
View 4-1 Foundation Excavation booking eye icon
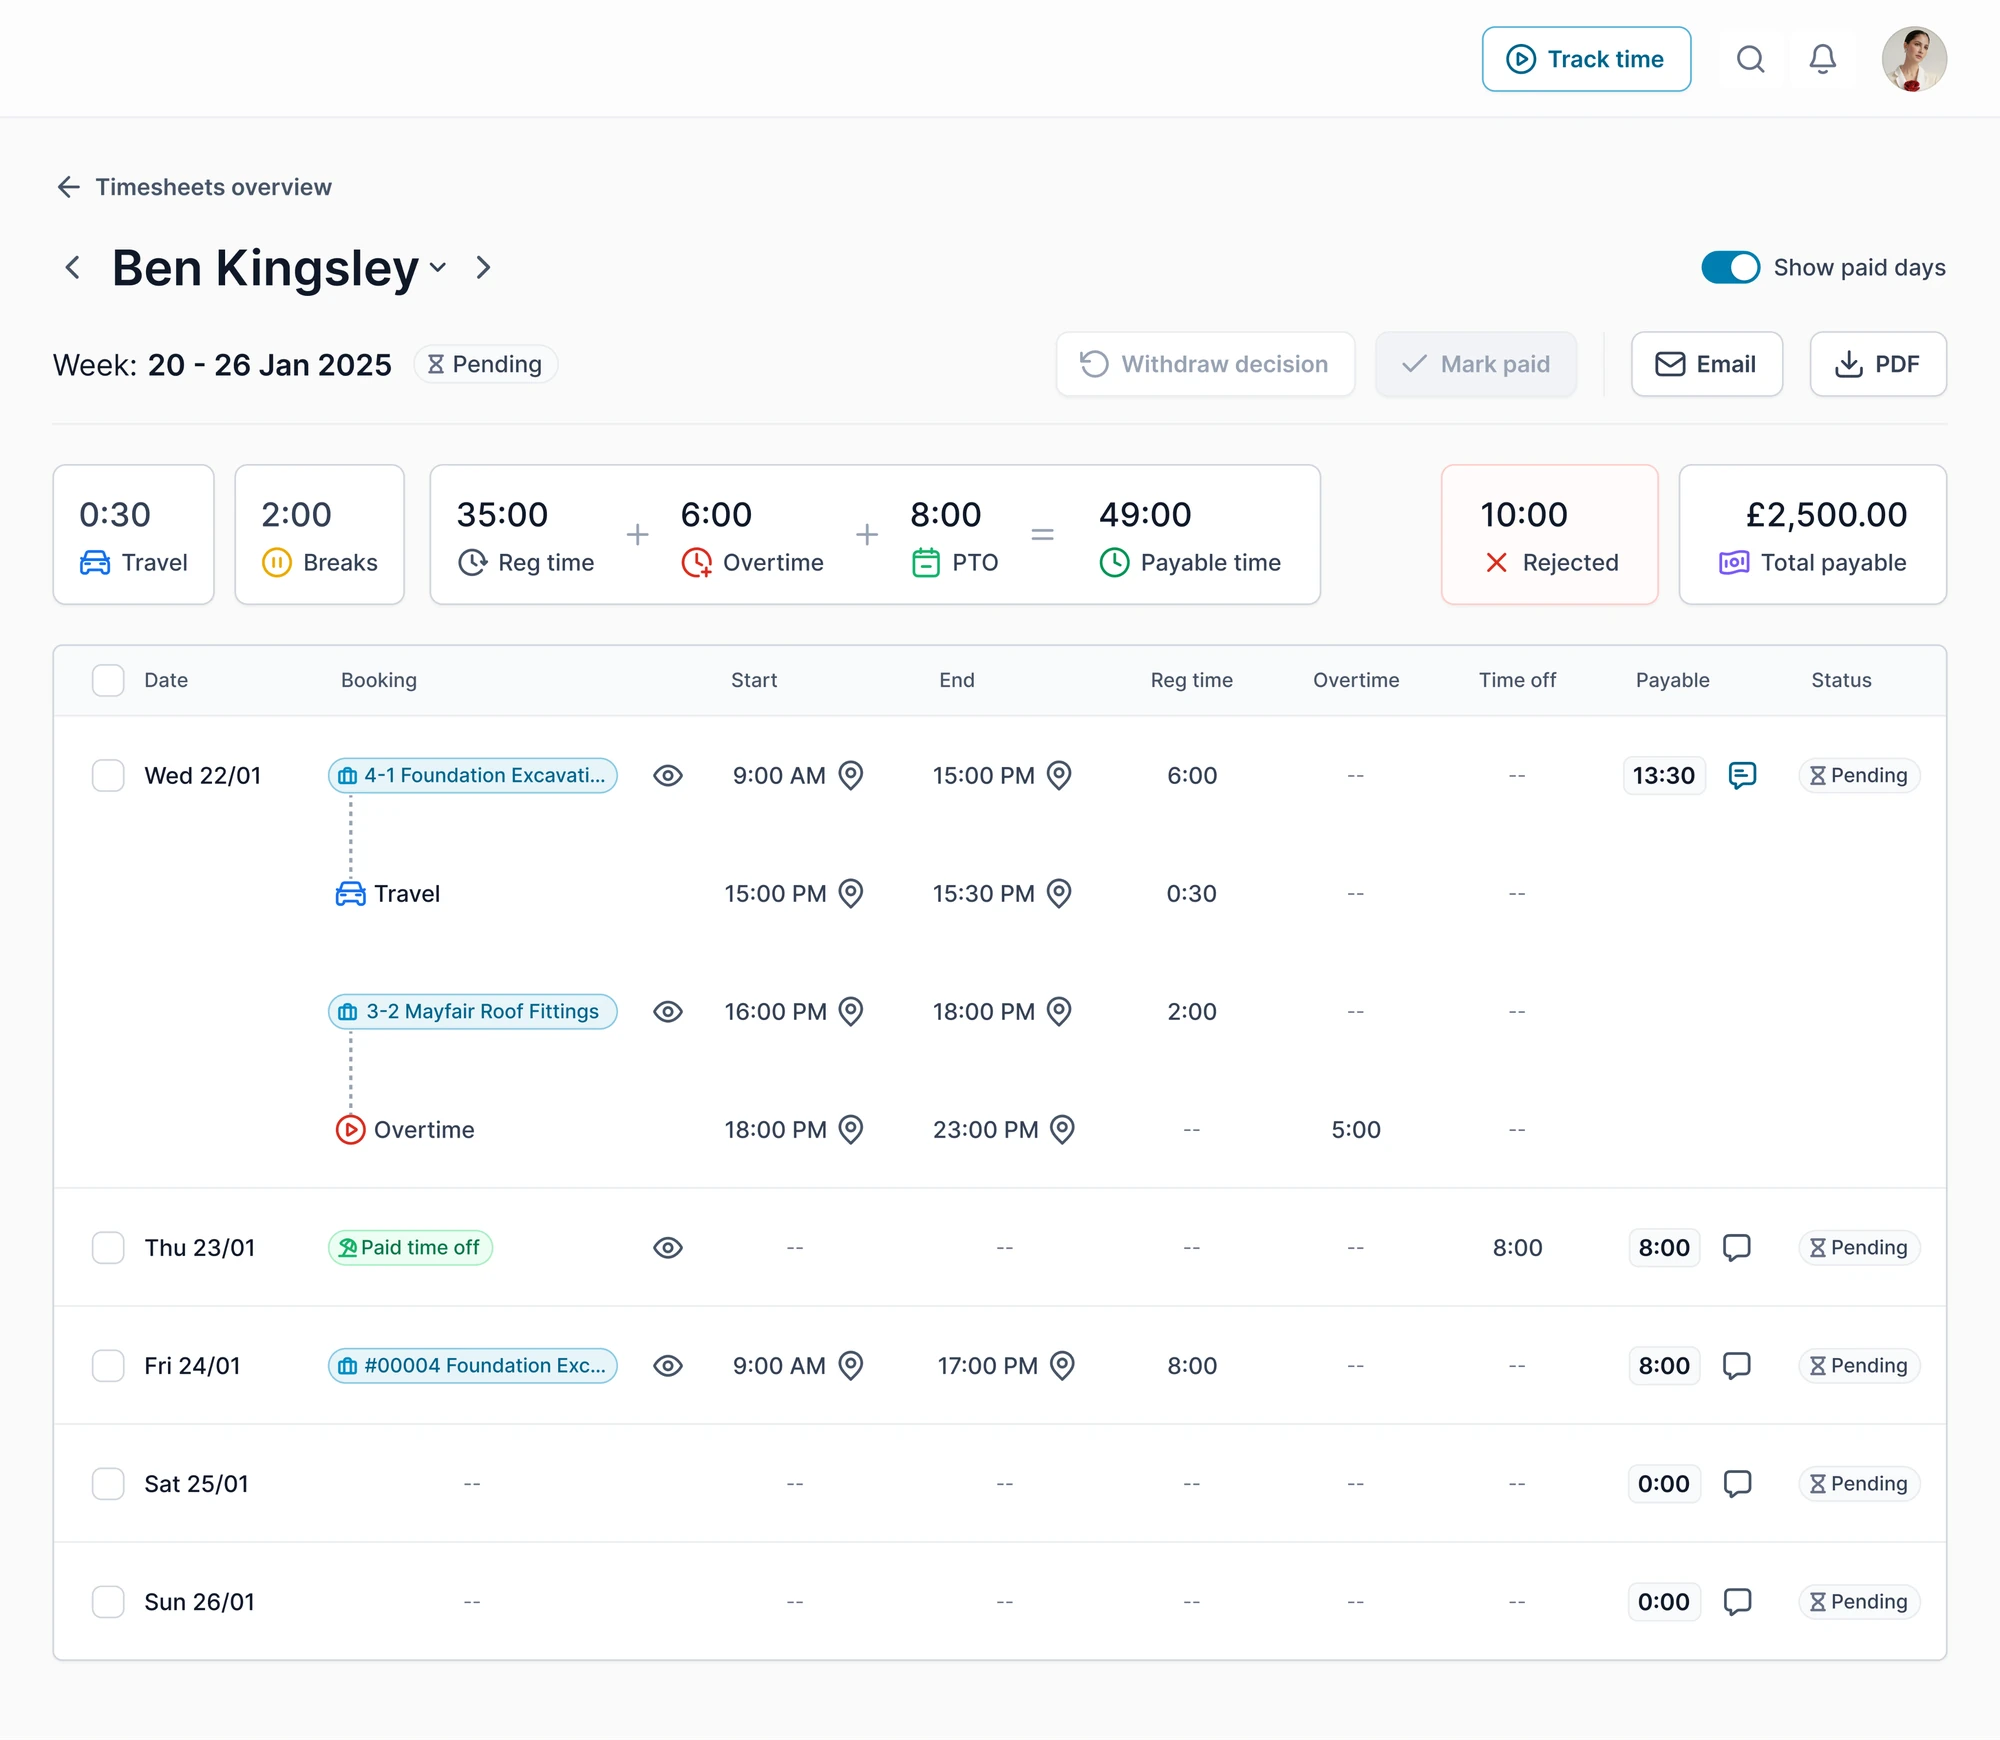[x=668, y=775]
